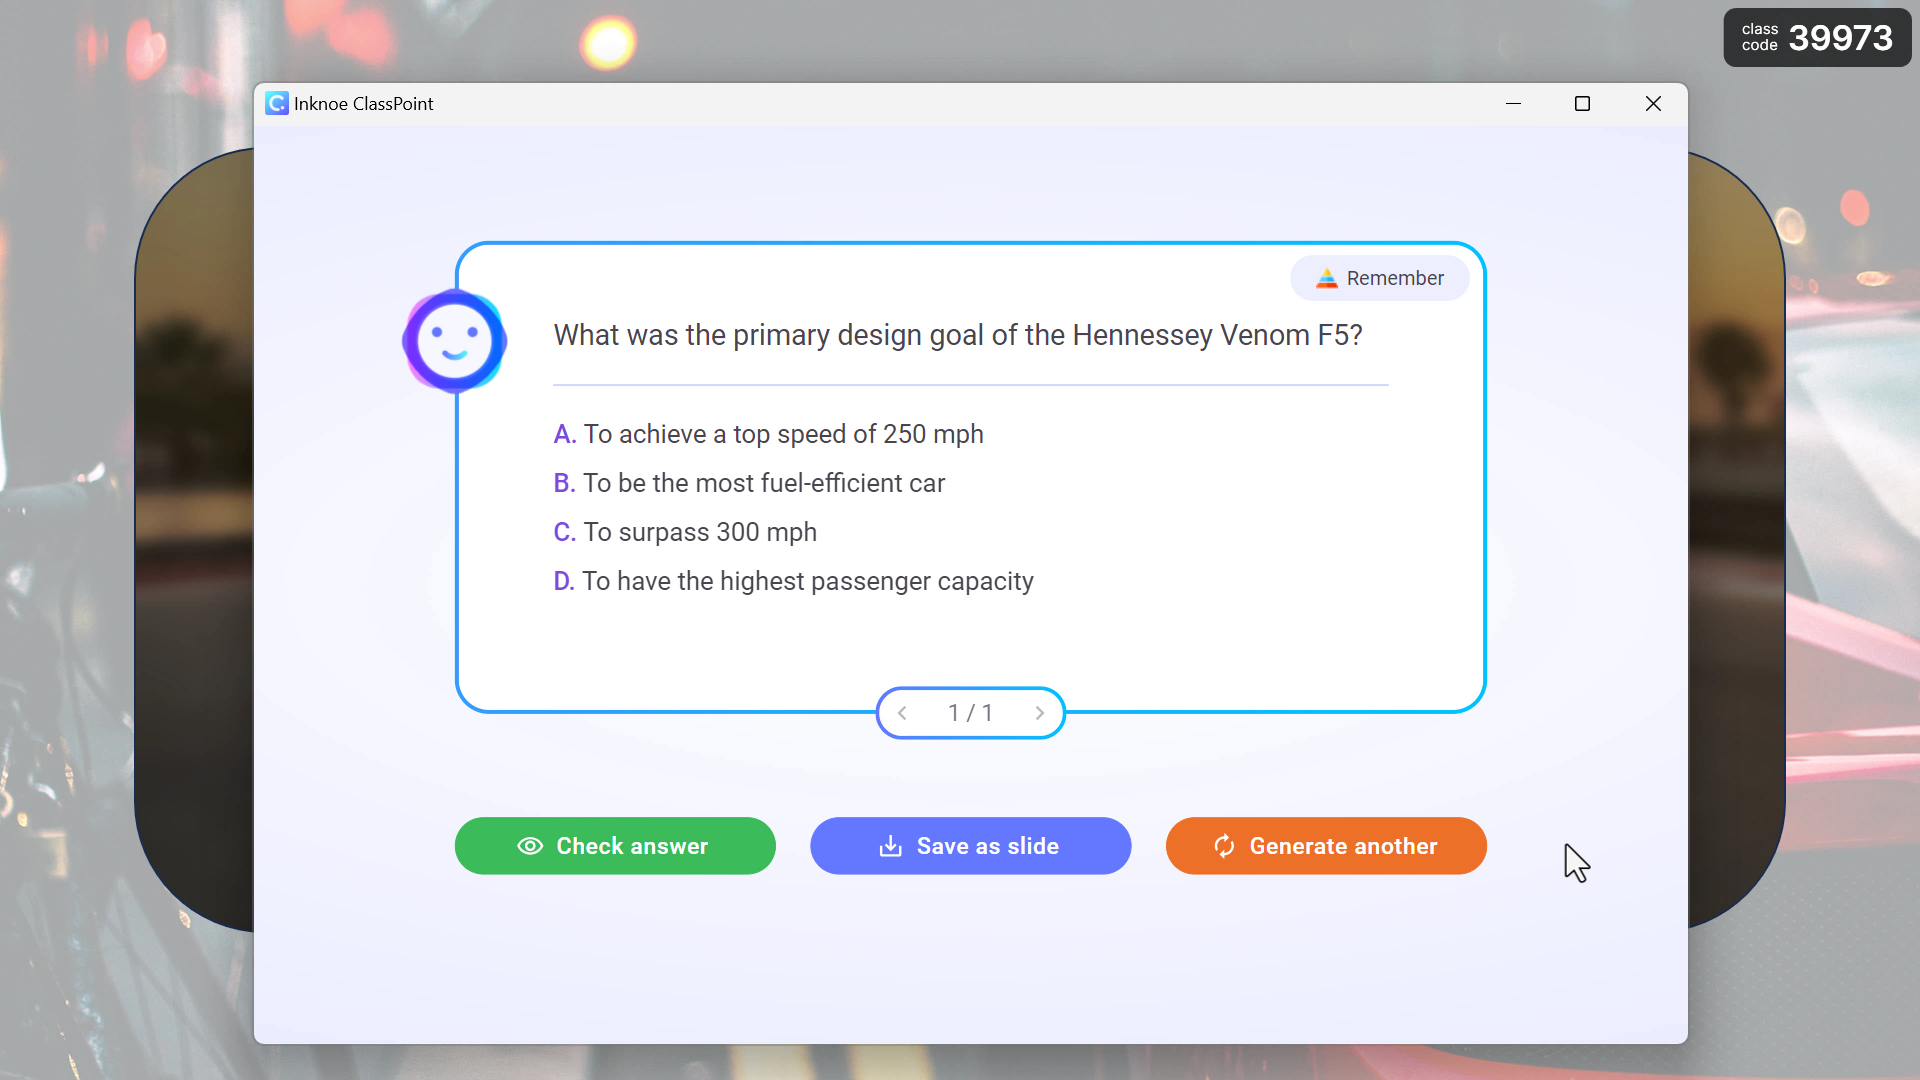The image size is (1920, 1080).
Task: Click the refresh icon on Generate another
Action: (1225, 845)
